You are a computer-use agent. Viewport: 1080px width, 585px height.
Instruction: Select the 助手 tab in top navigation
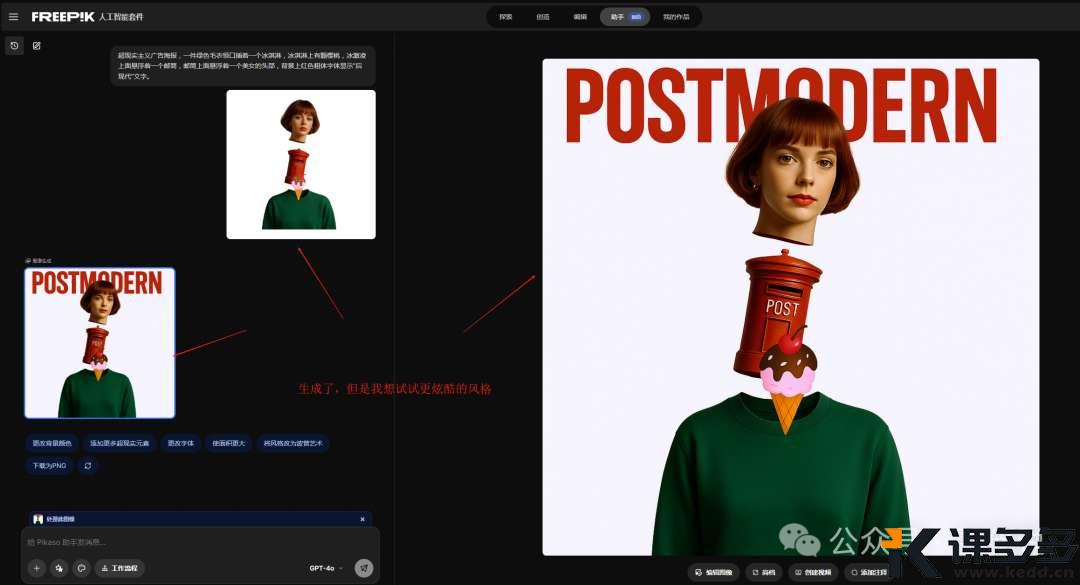coord(624,17)
